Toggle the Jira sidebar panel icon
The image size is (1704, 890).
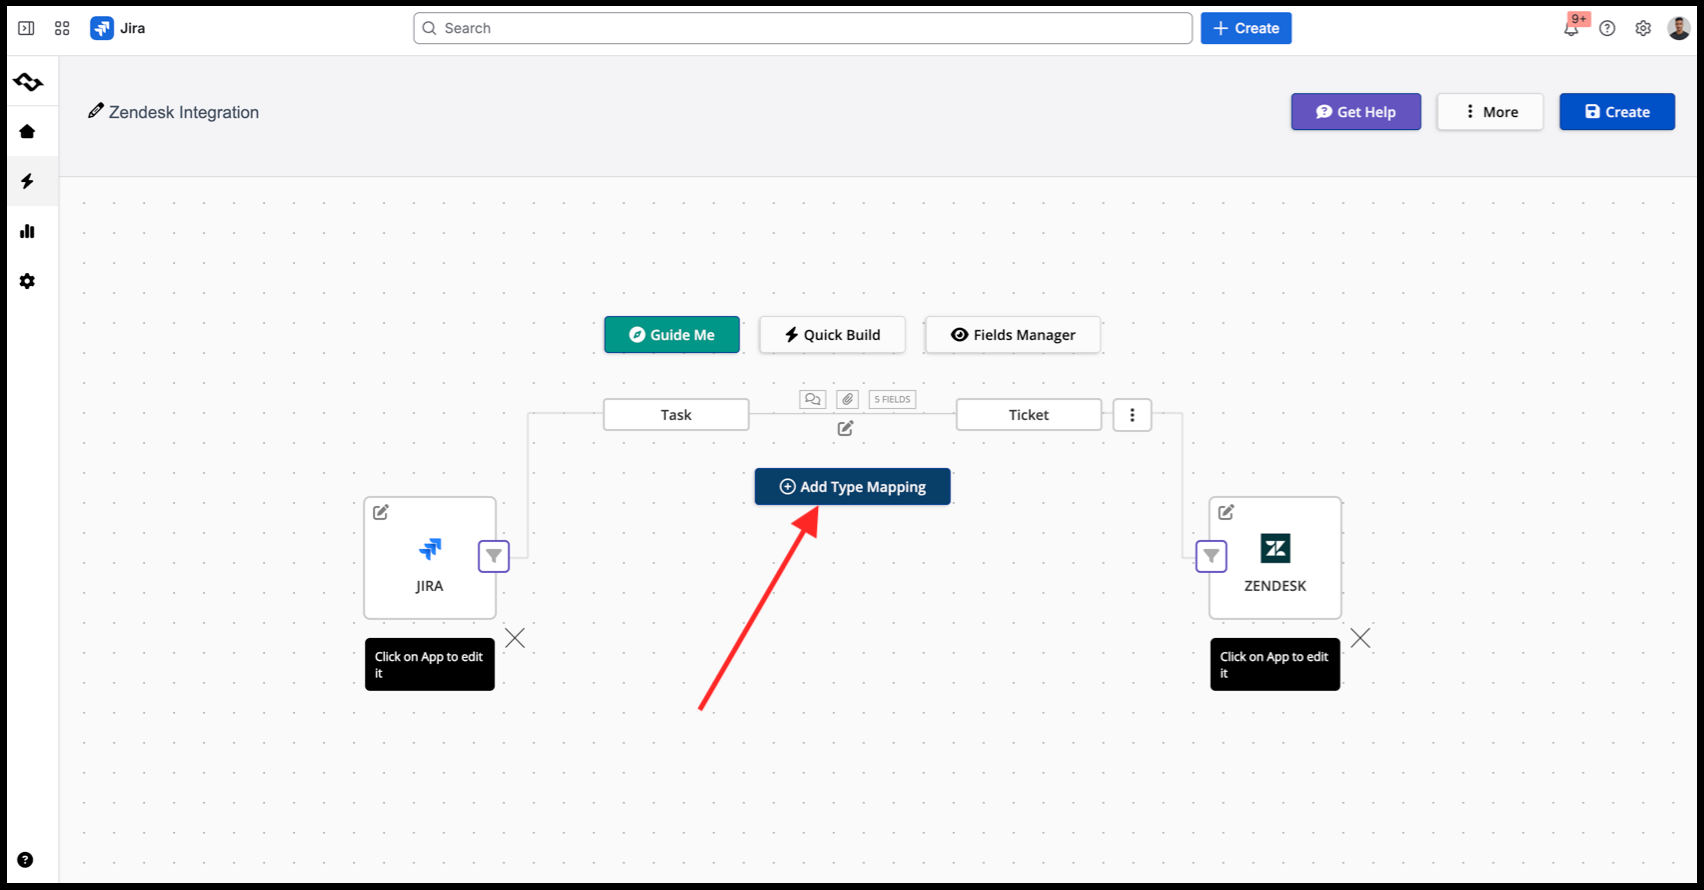coord(27,28)
